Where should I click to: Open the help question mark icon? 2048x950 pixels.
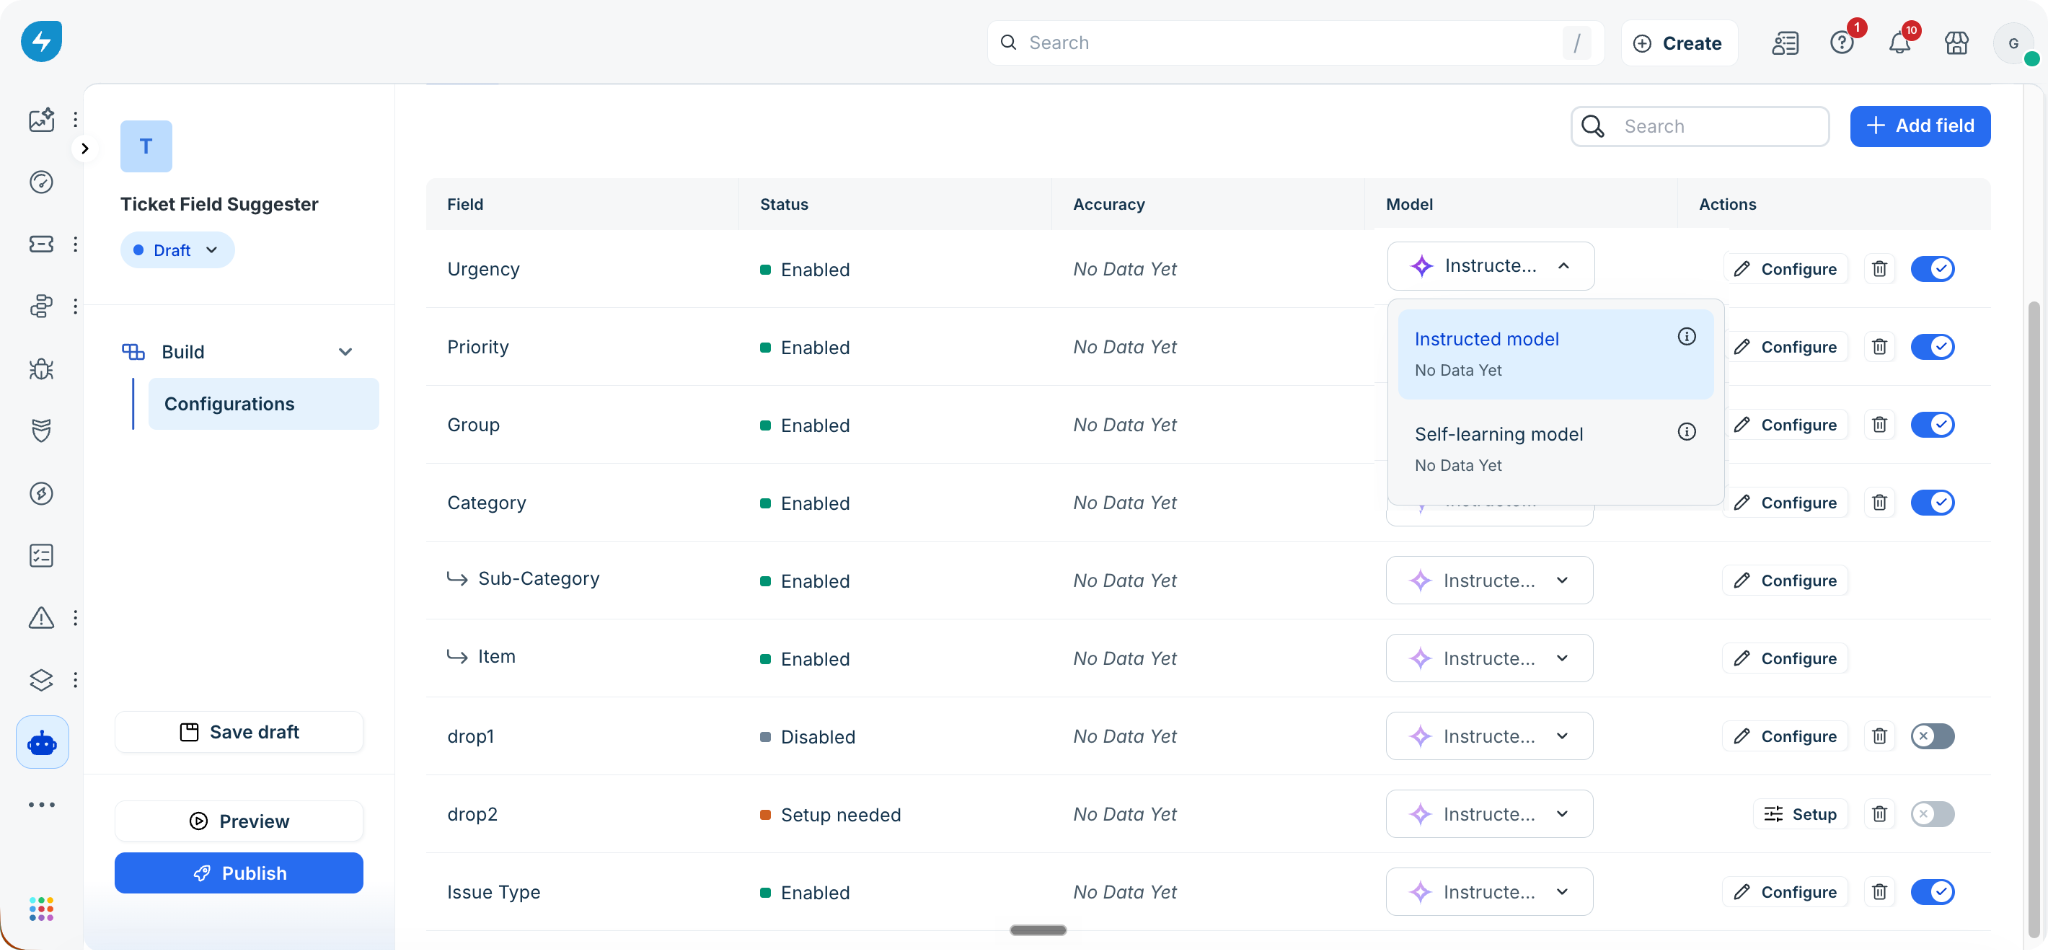[x=1842, y=43]
